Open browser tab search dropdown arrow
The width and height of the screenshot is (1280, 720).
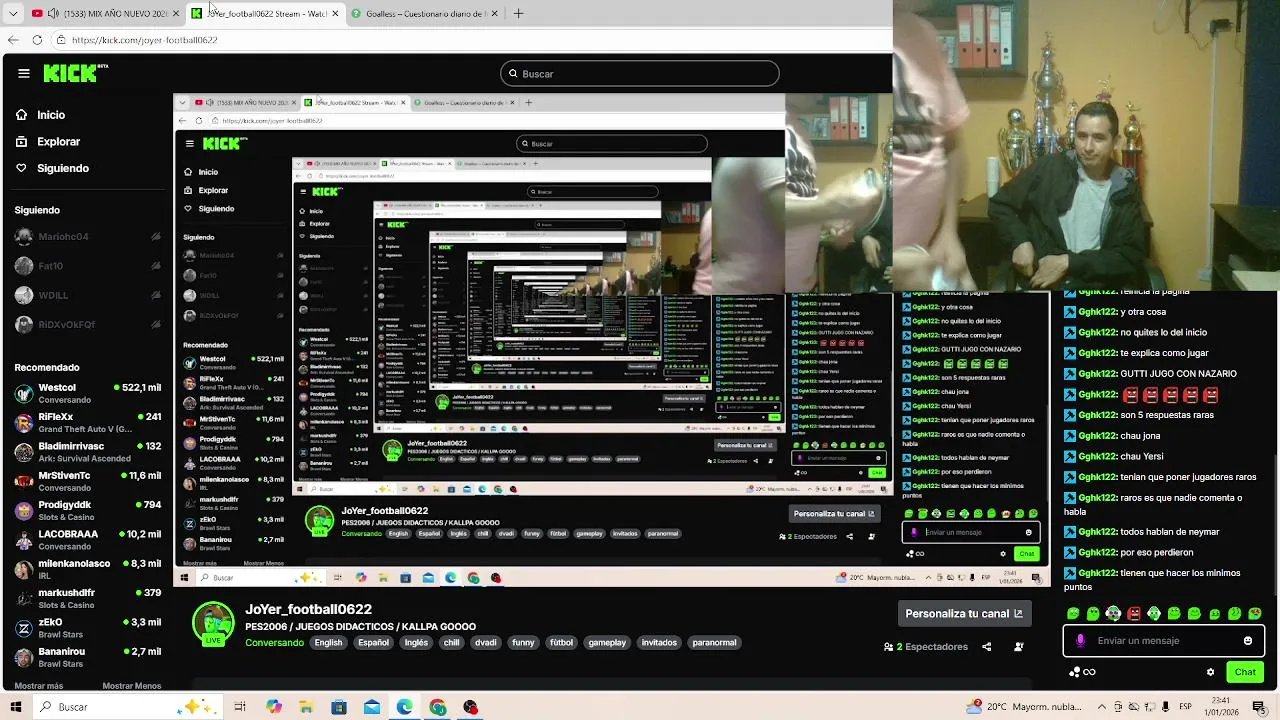coord(13,13)
